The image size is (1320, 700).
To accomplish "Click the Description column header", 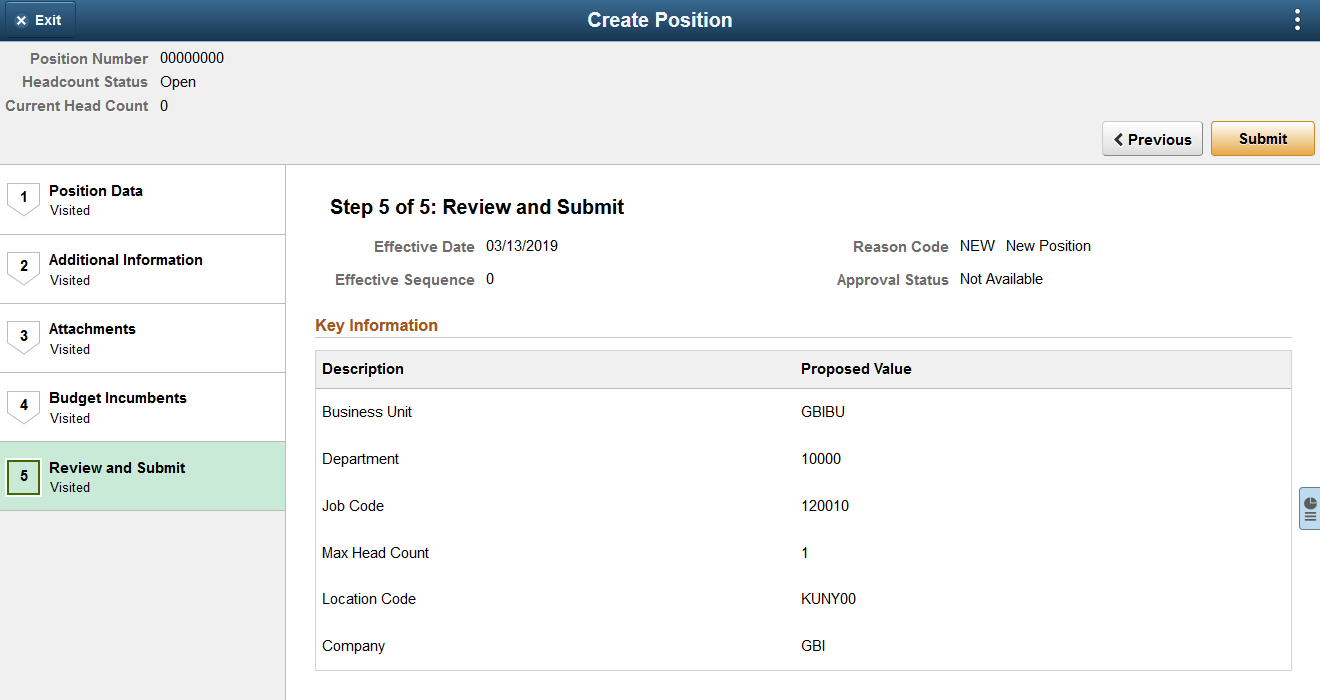I will click(363, 369).
